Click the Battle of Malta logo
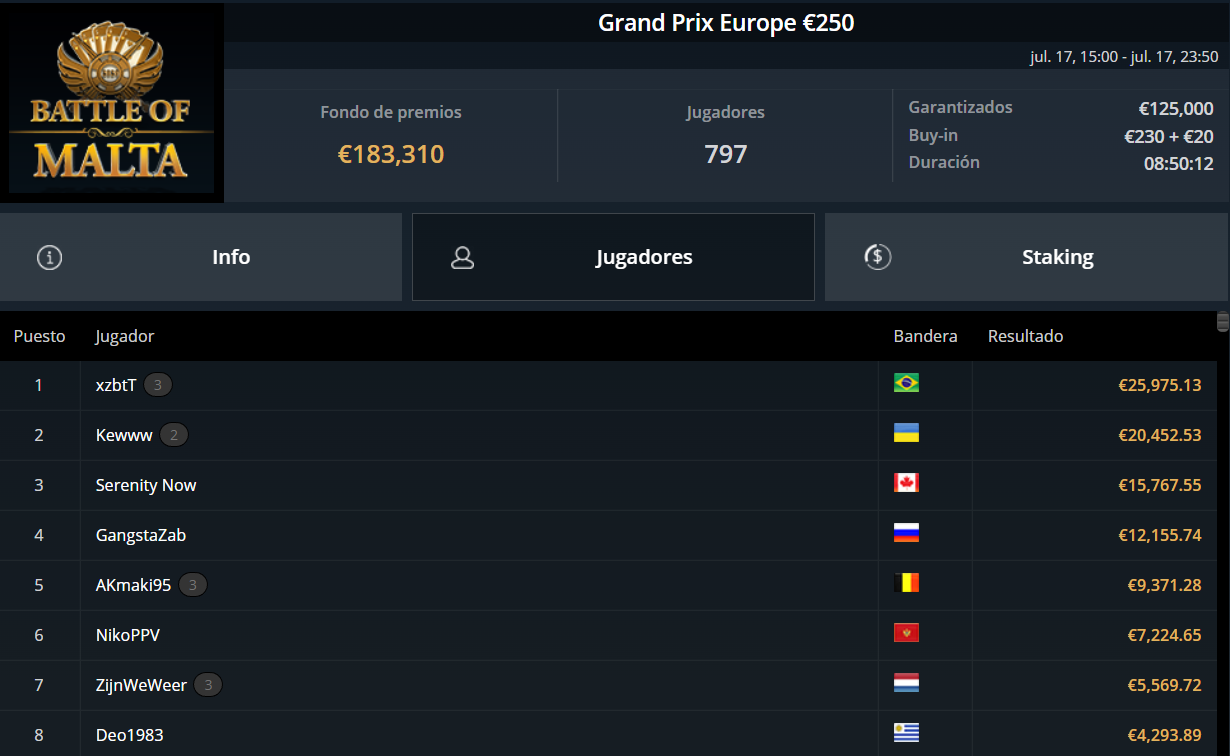This screenshot has width=1230, height=756. tap(112, 102)
